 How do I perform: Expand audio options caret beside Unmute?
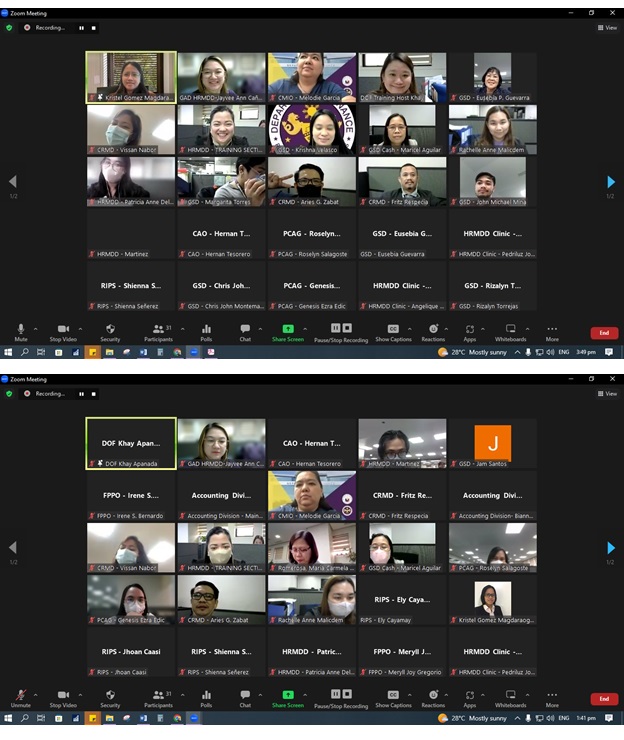pyautogui.click(x=35, y=695)
